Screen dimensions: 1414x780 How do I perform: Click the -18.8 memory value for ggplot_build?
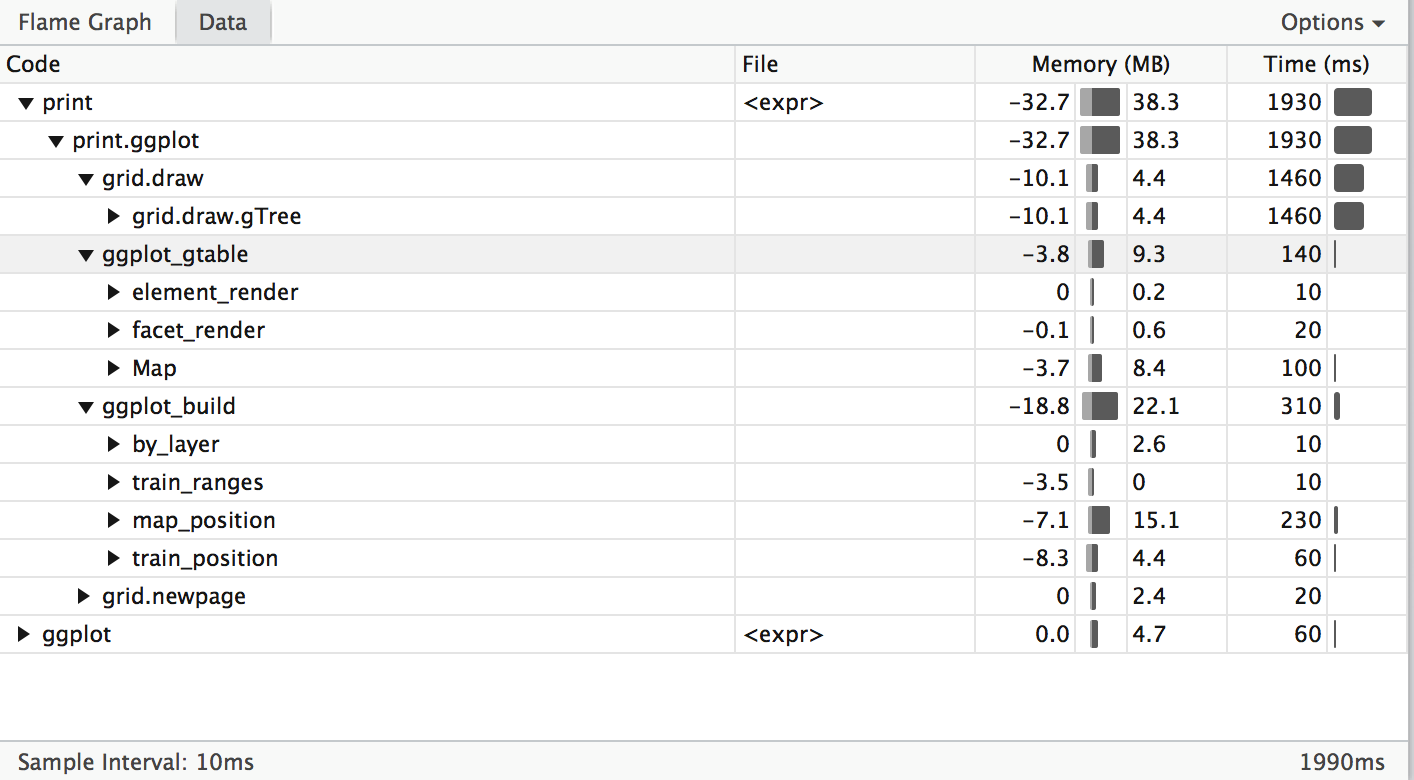[x=1040, y=406]
